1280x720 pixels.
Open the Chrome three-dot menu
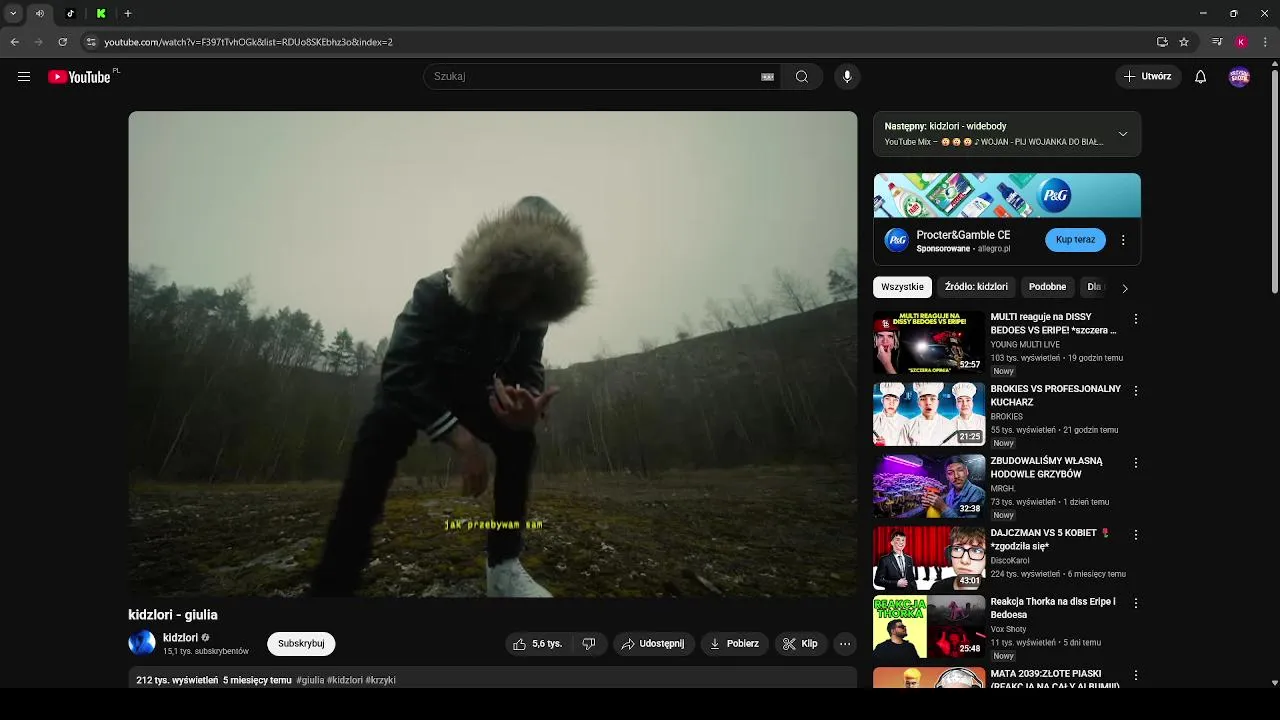1266,42
